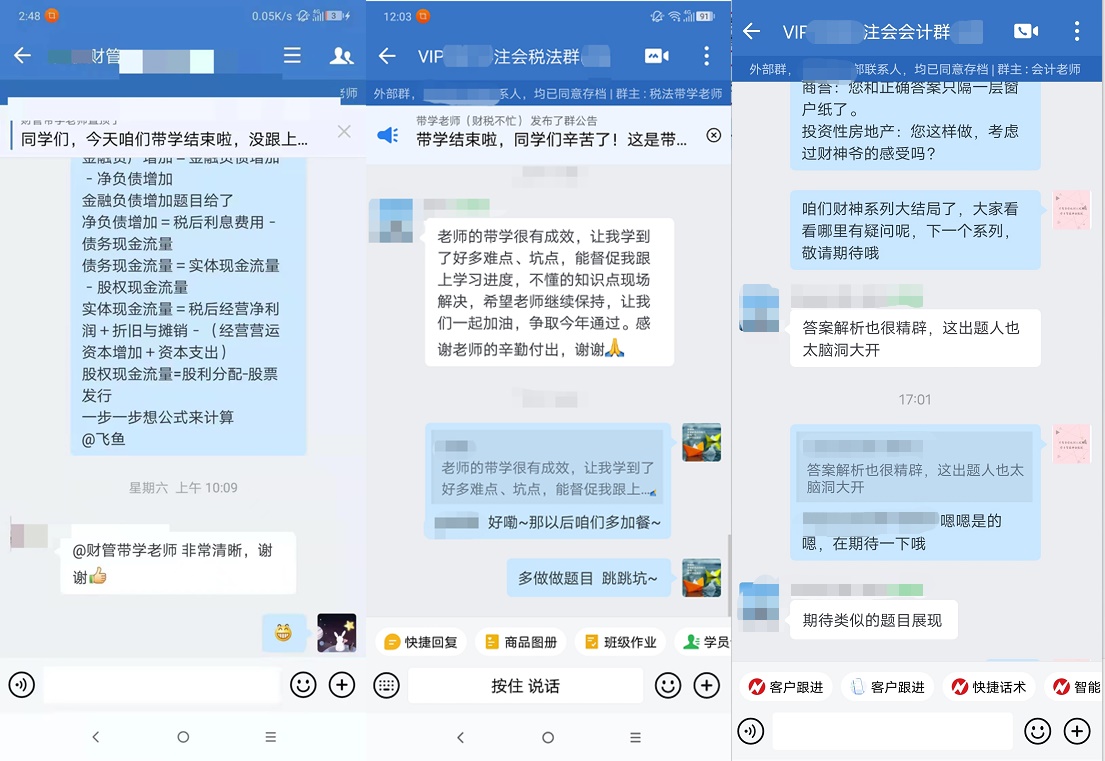Open plus attachments in 财管 chat

tap(342, 685)
